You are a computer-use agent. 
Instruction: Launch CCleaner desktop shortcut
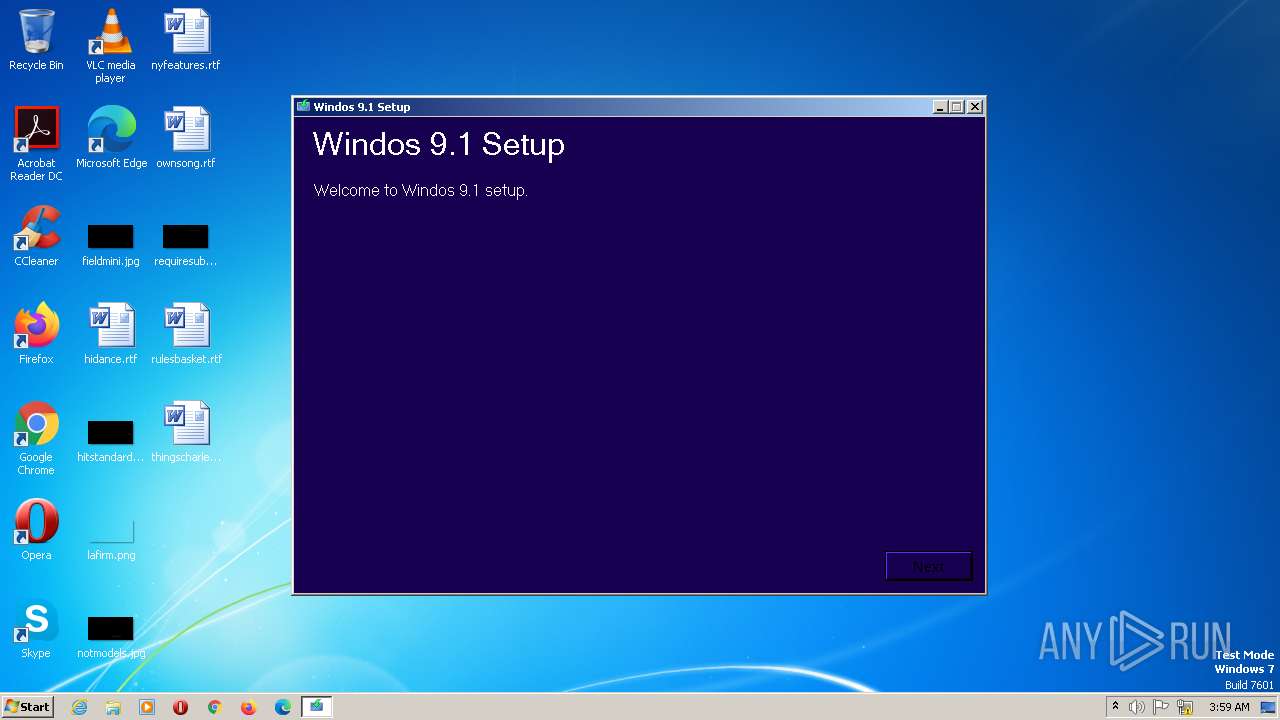[36, 236]
